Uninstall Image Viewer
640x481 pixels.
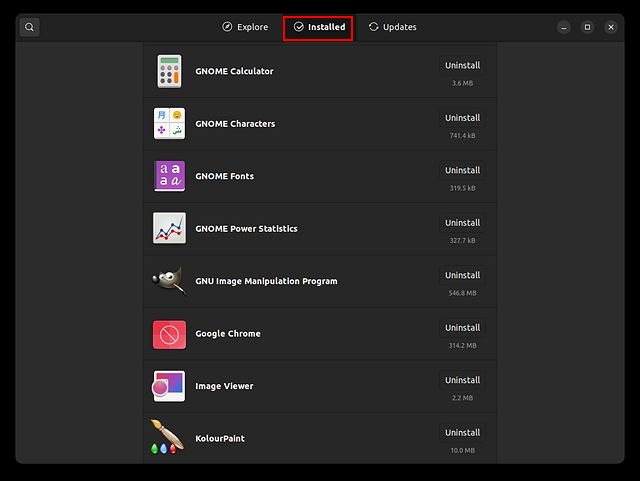462,380
